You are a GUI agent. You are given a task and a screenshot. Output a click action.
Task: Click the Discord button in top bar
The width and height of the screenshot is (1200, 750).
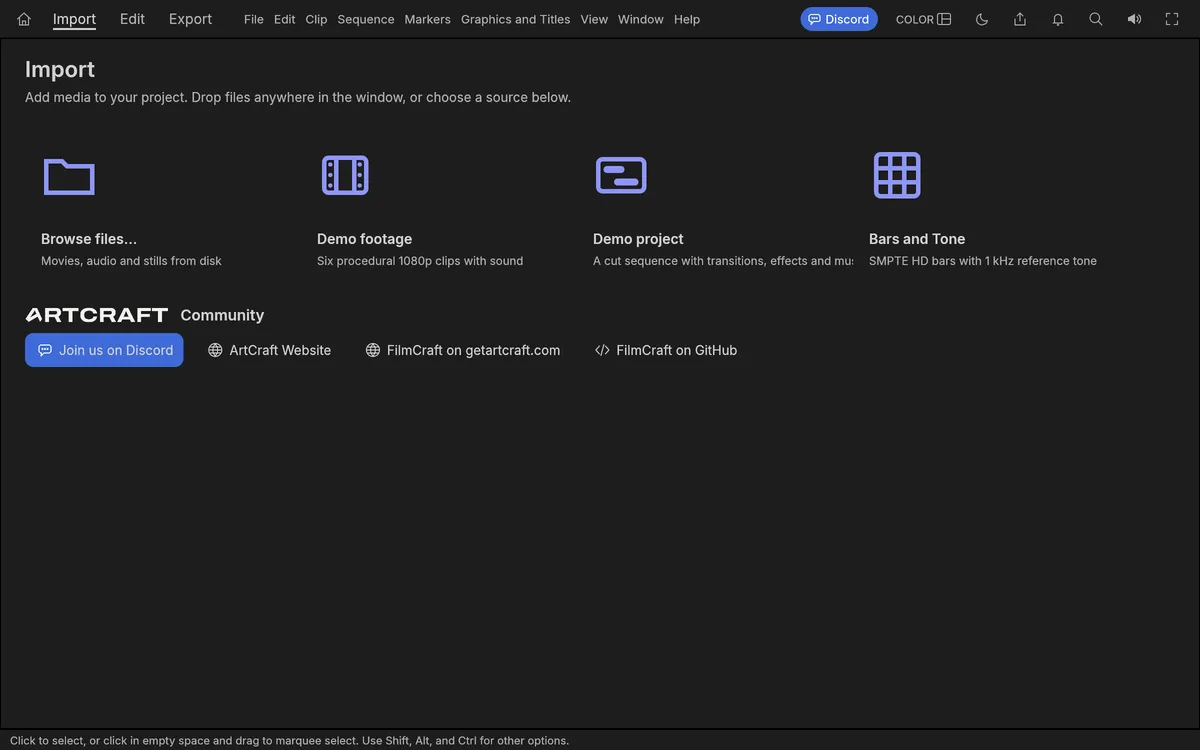pos(839,19)
